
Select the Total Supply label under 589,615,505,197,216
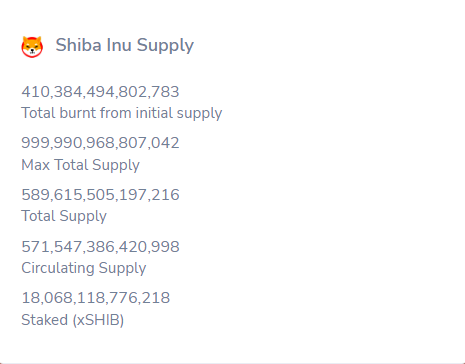tap(64, 216)
